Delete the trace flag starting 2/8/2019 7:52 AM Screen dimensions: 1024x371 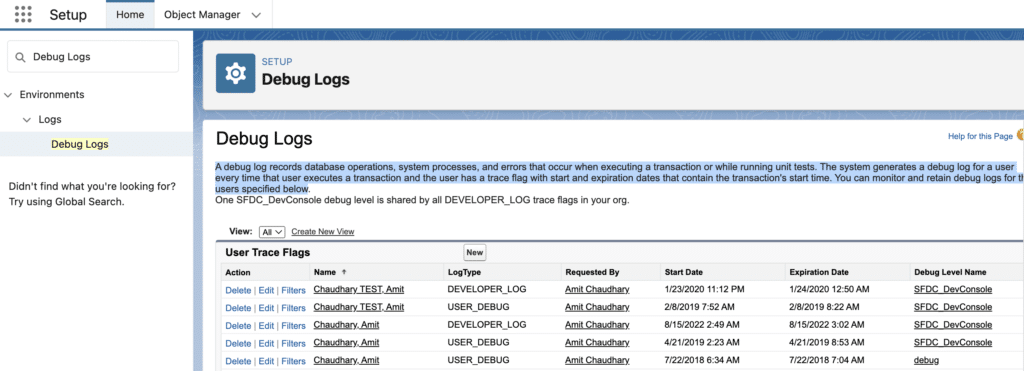click(238, 308)
